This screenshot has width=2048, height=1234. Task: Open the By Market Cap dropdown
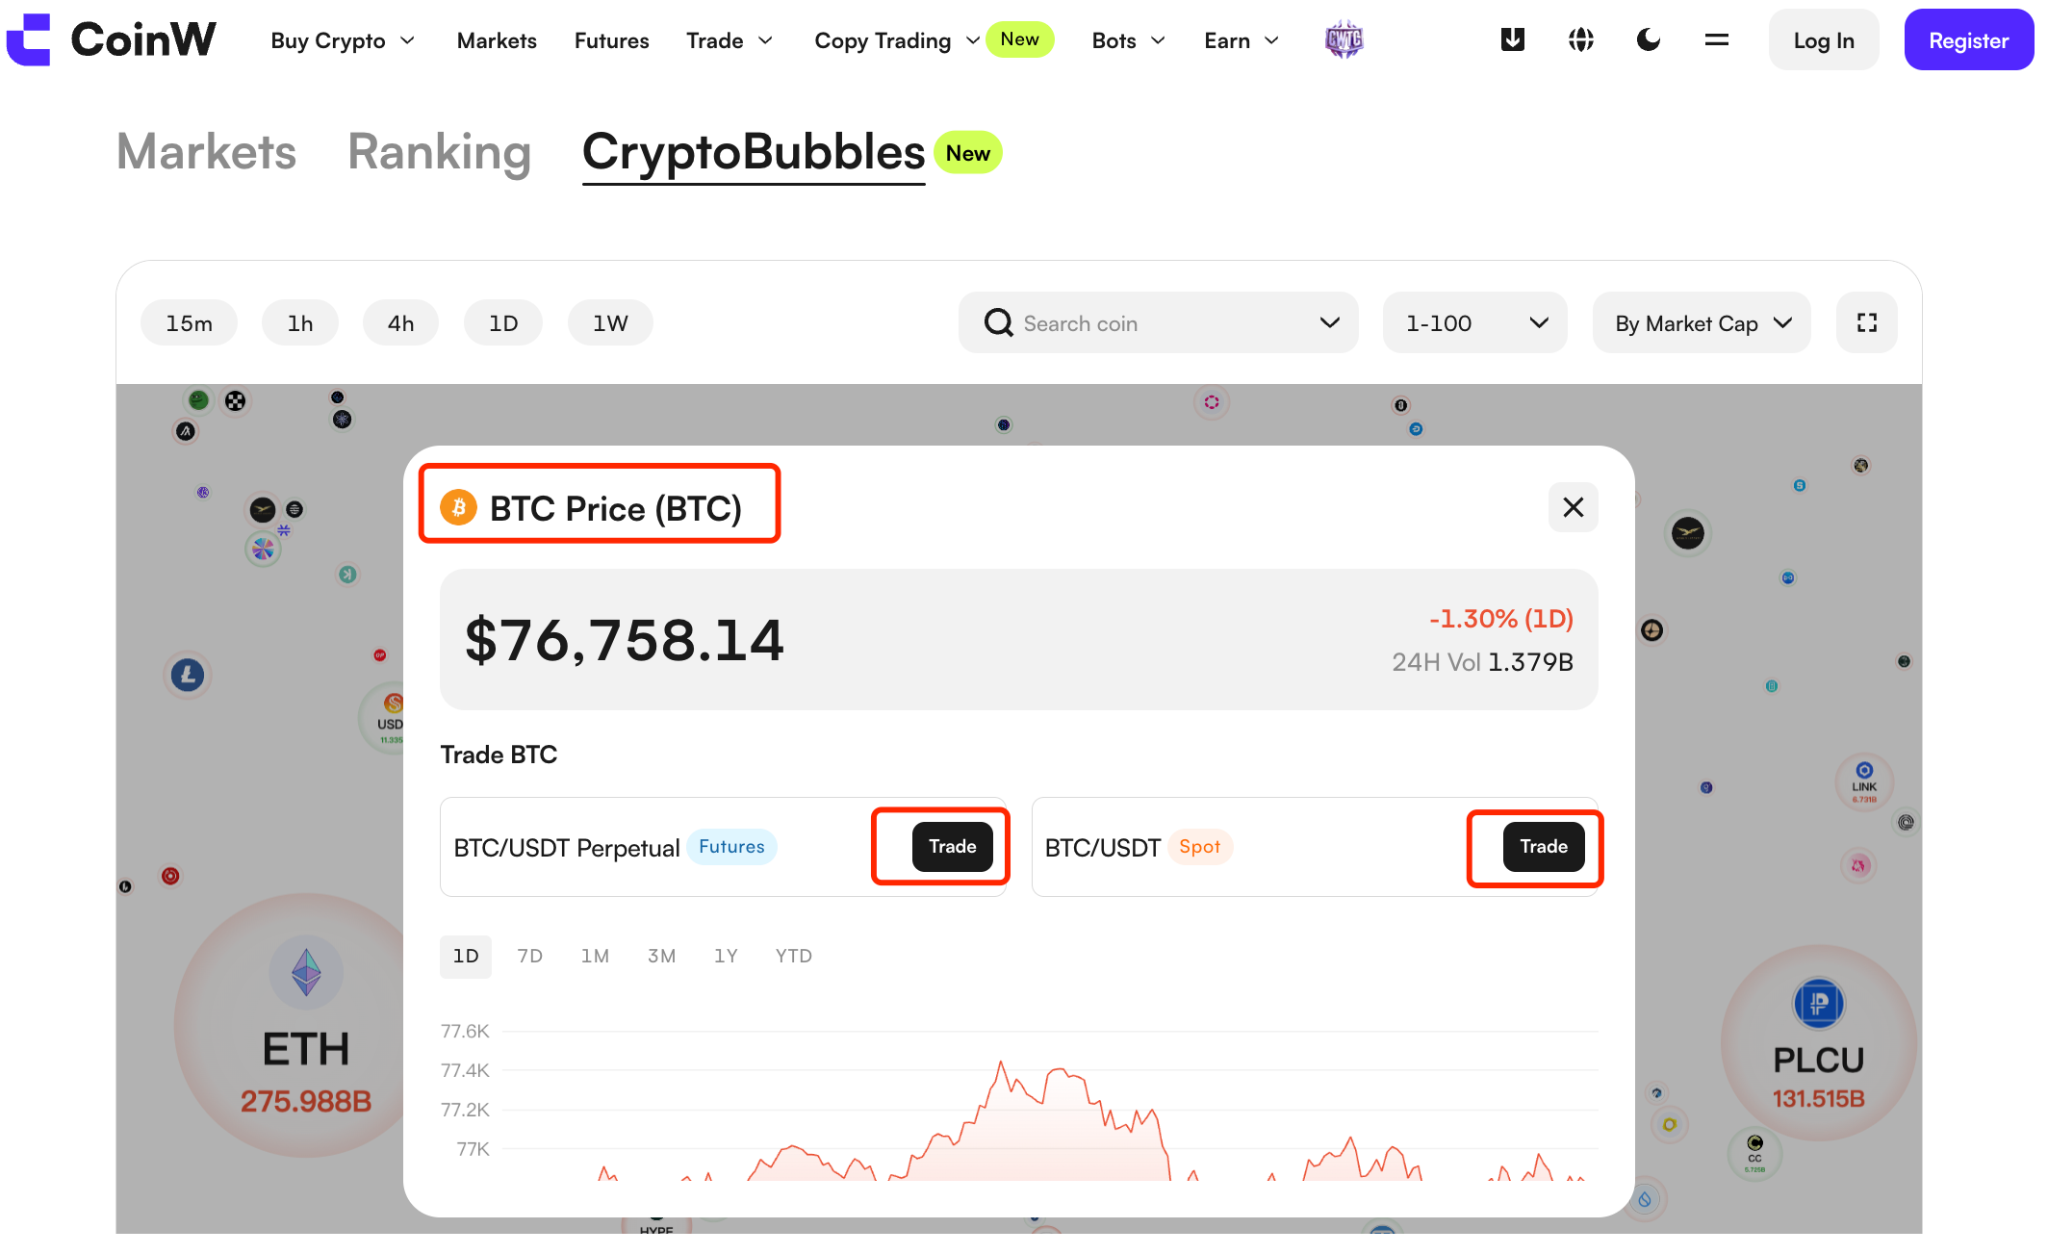pos(1701,323)
